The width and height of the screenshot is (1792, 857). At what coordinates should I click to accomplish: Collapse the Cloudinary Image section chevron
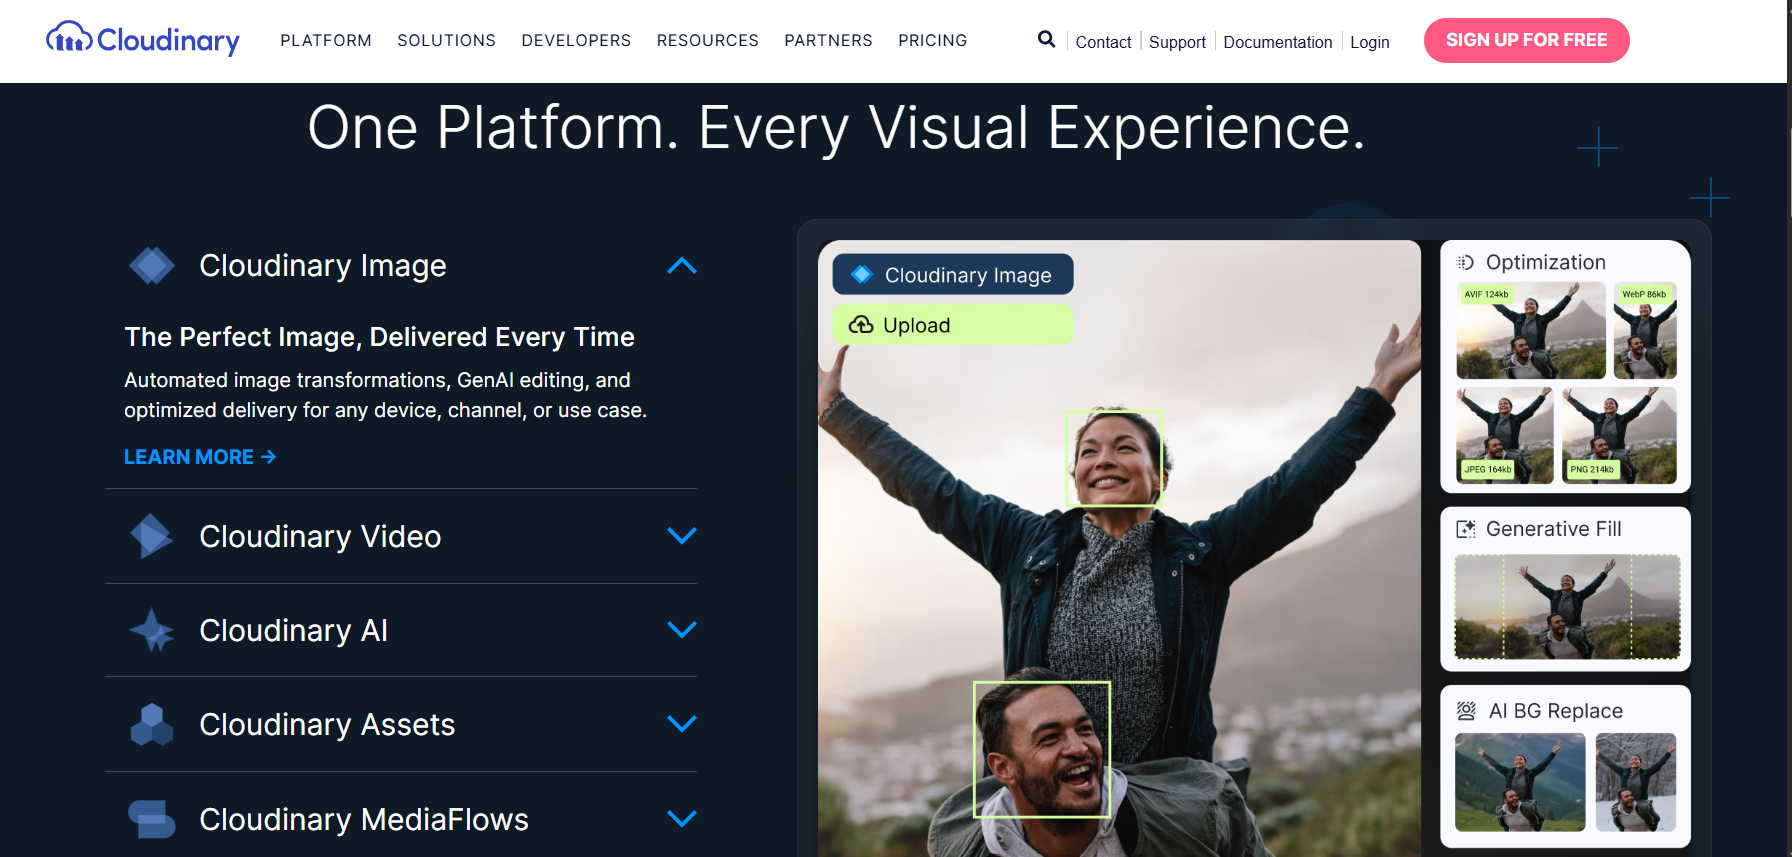[x=682, y=266]
